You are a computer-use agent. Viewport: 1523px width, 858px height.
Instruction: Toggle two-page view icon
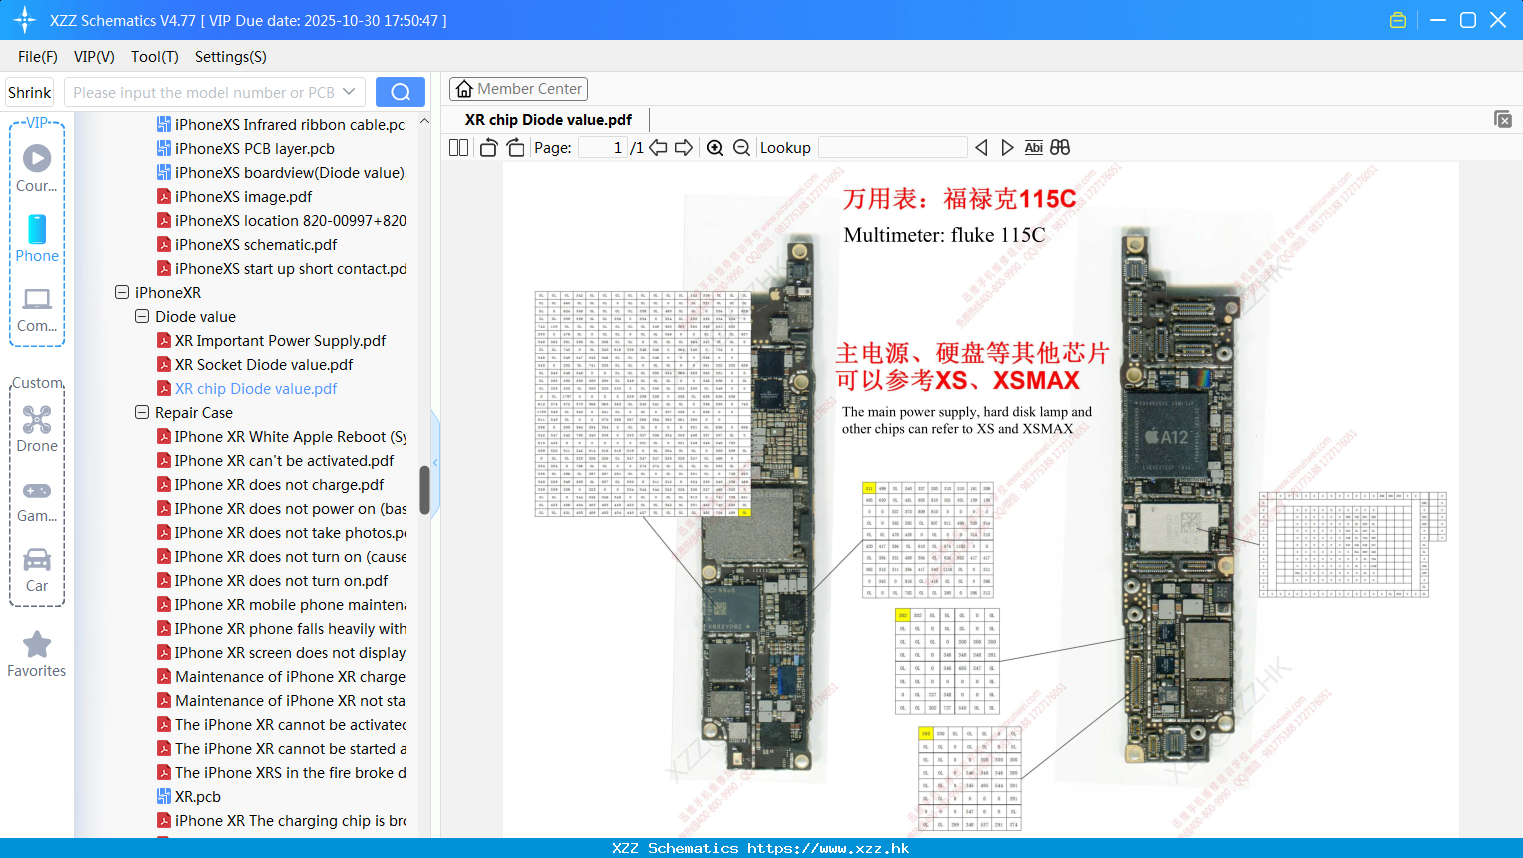pos(458,147)
